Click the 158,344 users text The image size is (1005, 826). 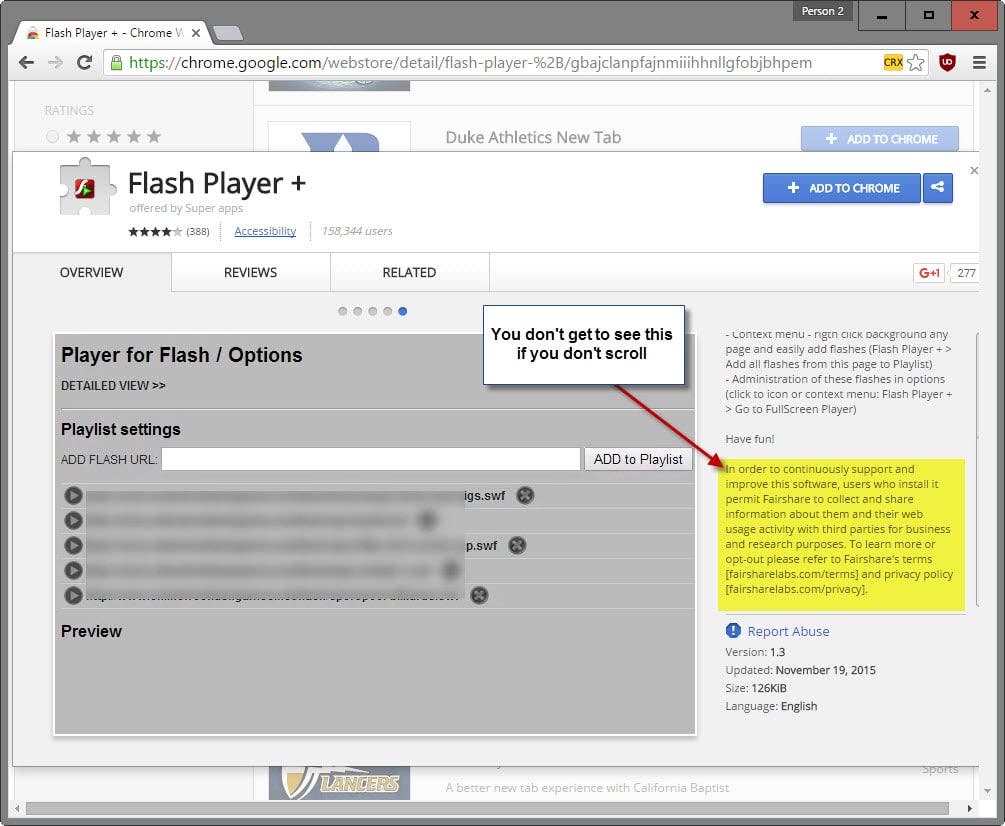pyautogui.click(x=357, y=231)
